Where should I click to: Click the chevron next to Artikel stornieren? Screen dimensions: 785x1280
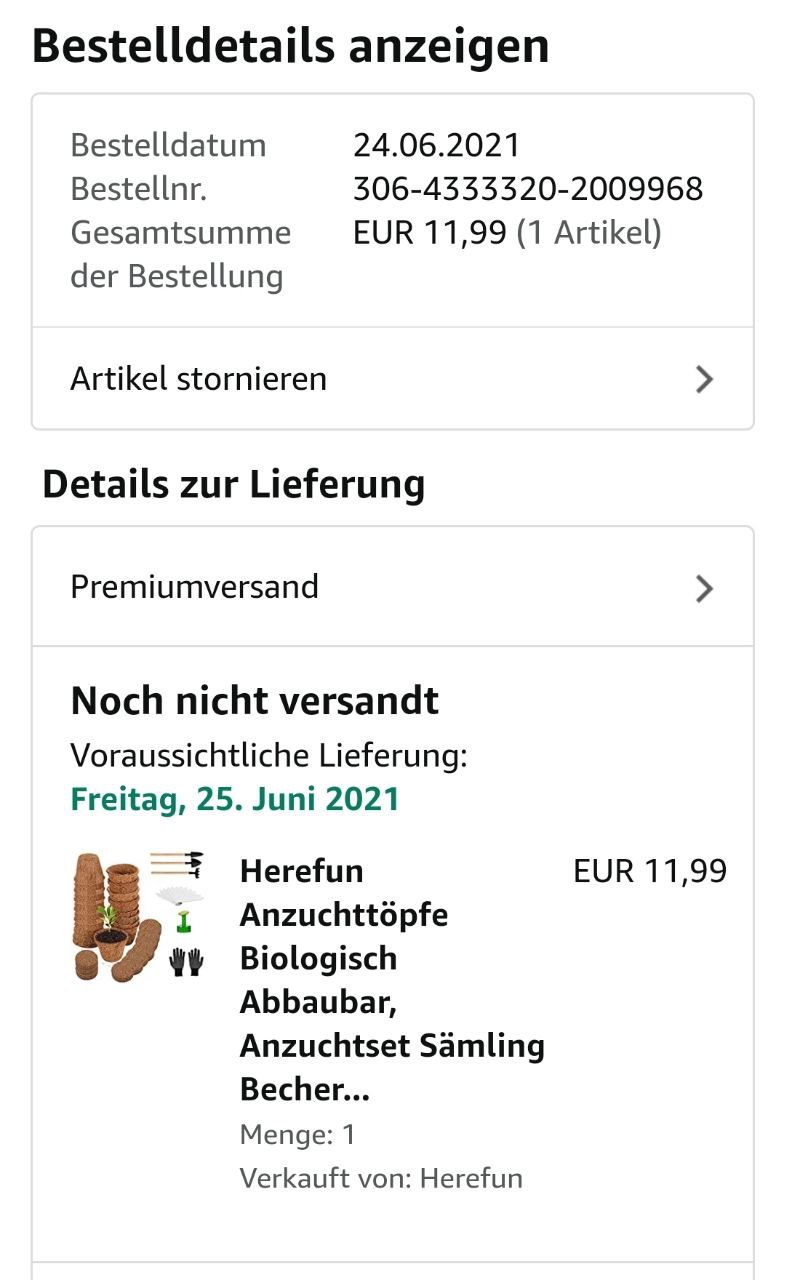click(x=704, y=379)
